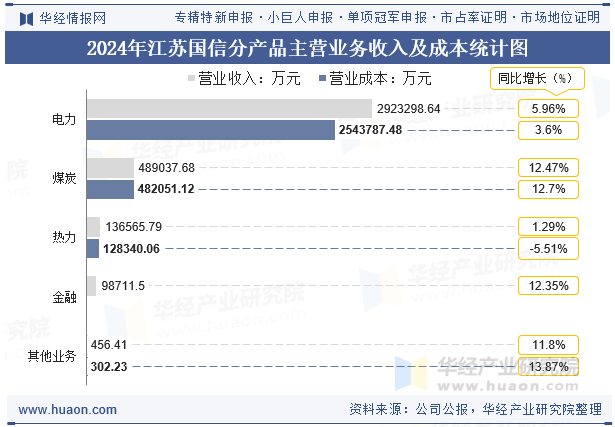This screenshot has width=615, height=427.
Task: Click the 电力 category label
Action: click(x=64, y=119)
